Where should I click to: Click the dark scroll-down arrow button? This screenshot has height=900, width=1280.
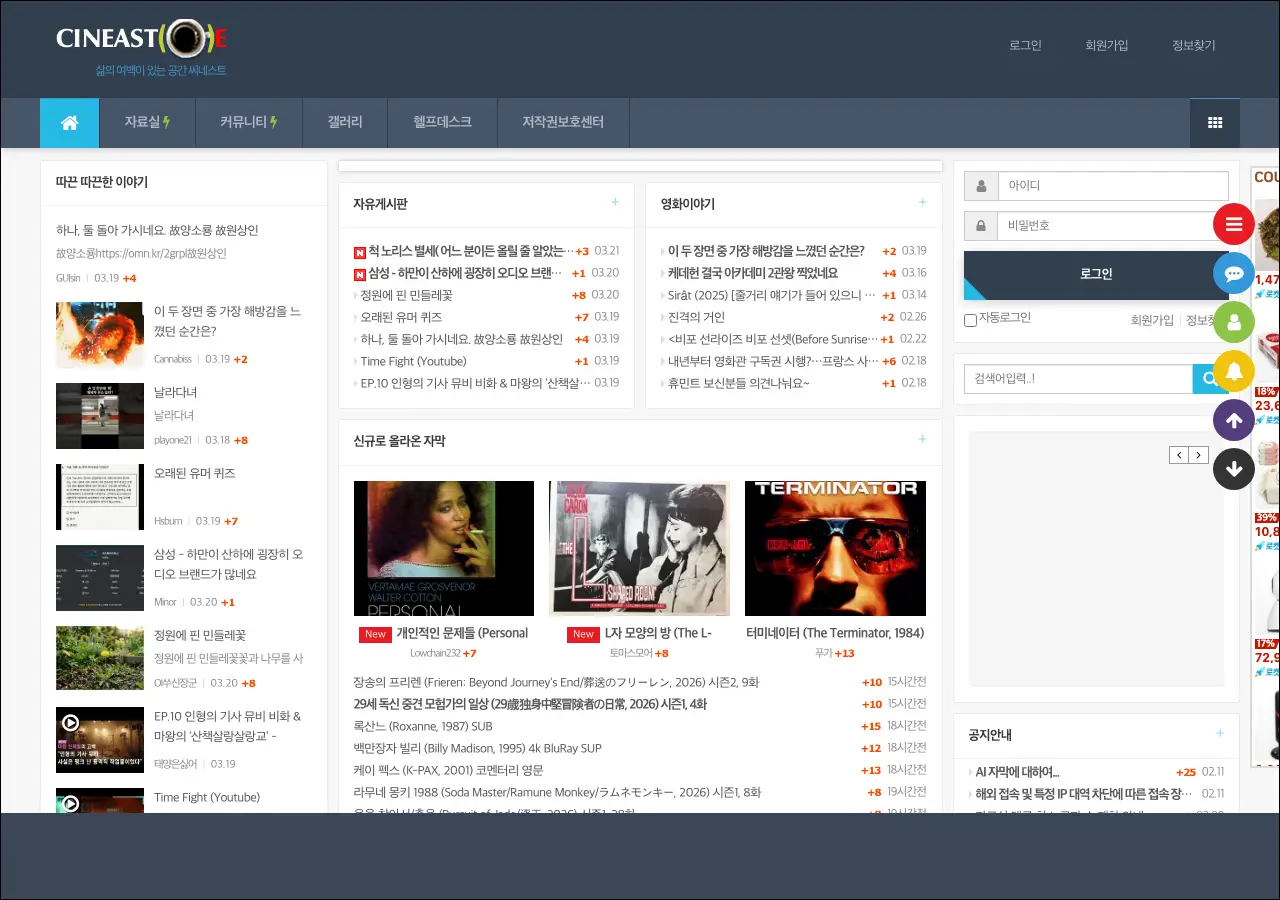click(1233, 468)
